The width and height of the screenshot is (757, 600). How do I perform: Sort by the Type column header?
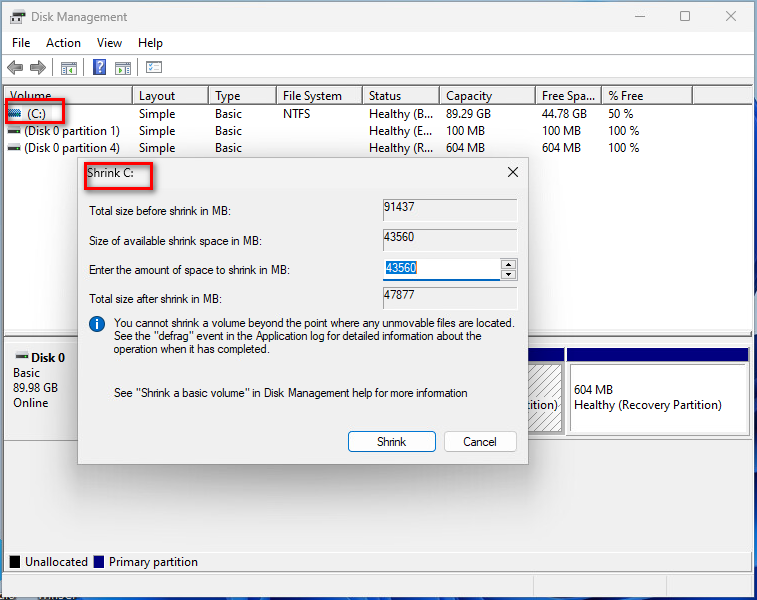[x=242, y=96]
